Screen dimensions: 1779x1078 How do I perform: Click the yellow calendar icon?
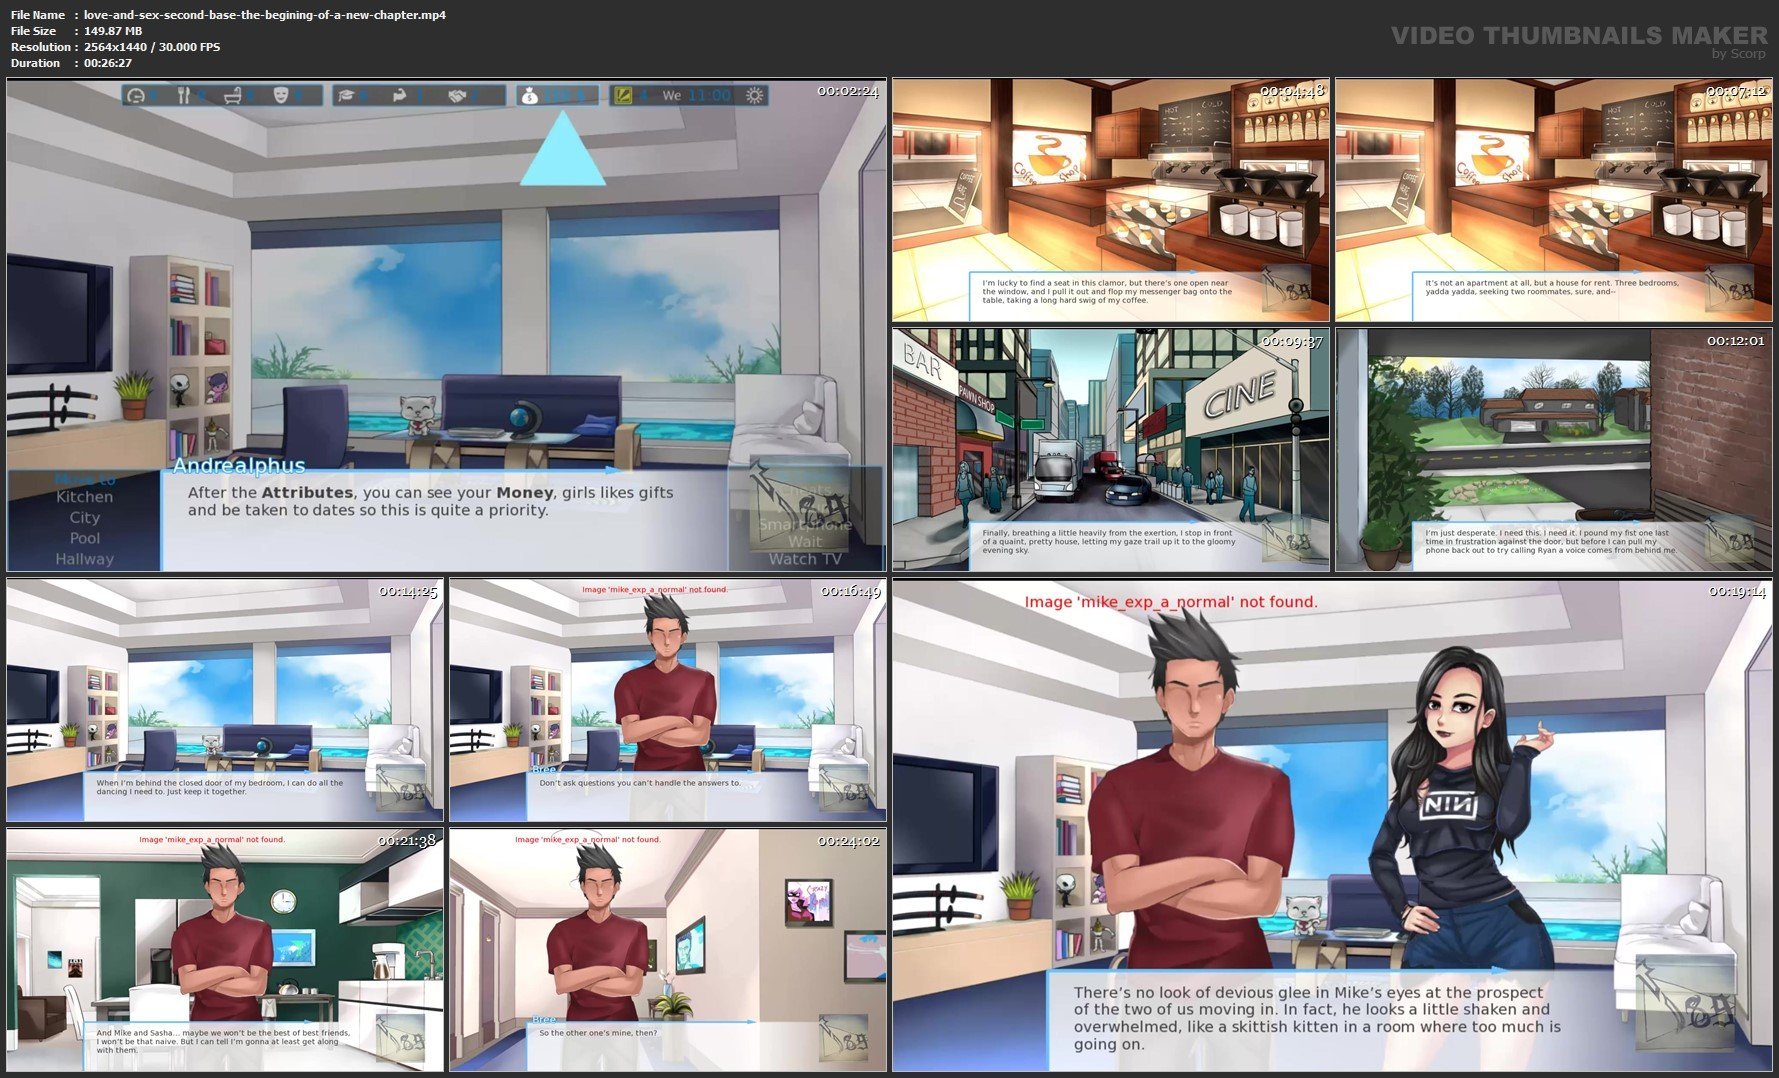pos(623,96)
